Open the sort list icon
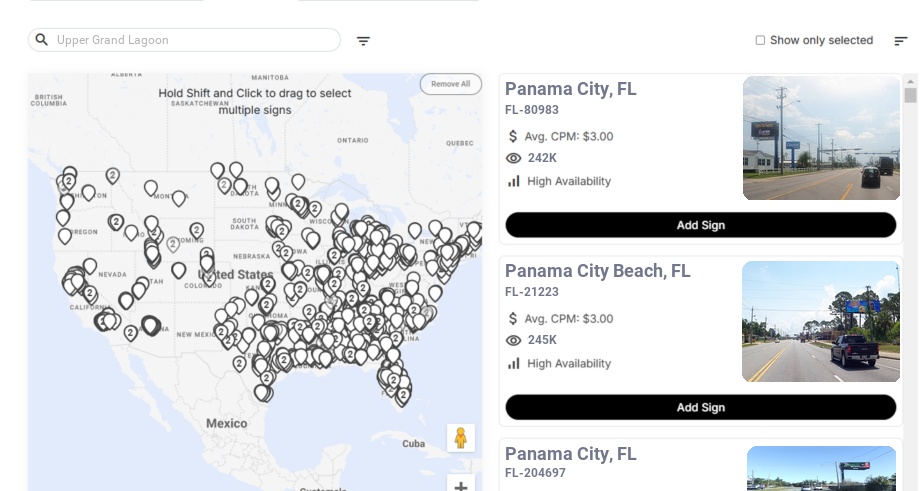Screen dimensions: 920x491 900,41
